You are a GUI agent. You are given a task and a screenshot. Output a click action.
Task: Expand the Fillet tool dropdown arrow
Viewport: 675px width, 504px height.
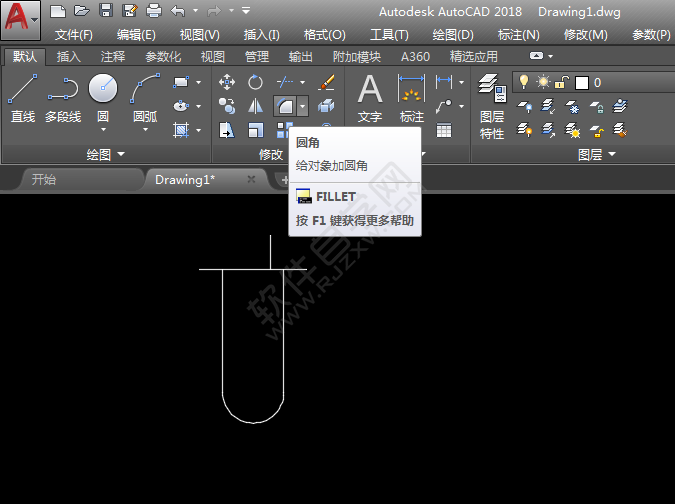coord(302,106)
